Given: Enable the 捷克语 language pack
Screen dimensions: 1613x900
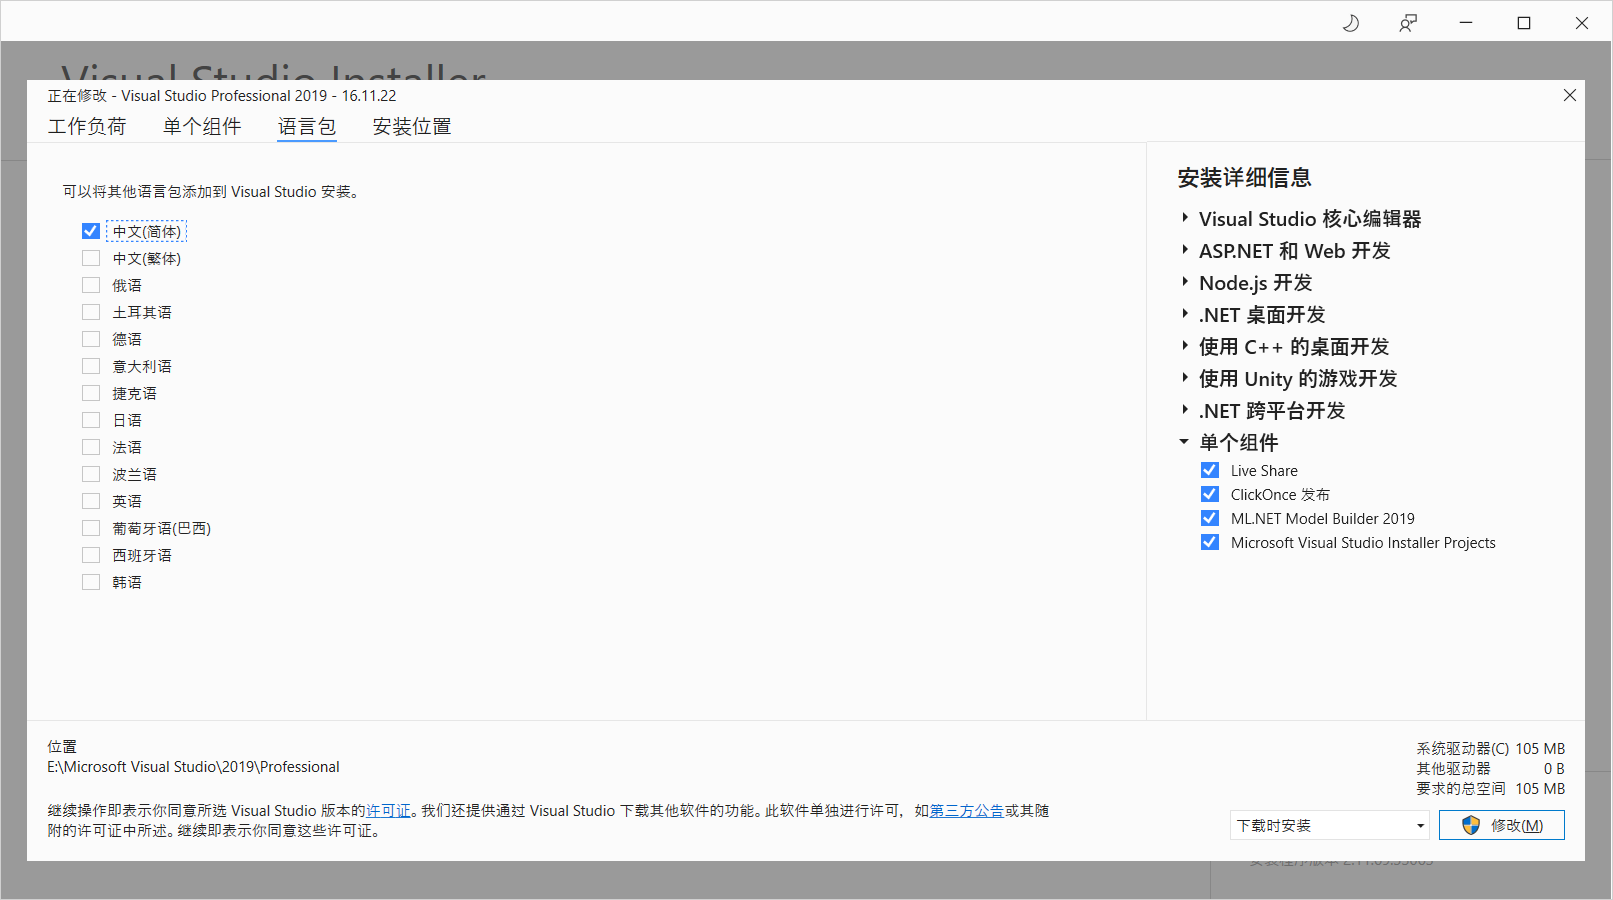Looking at the screenshot, I should tap(91, 393).
